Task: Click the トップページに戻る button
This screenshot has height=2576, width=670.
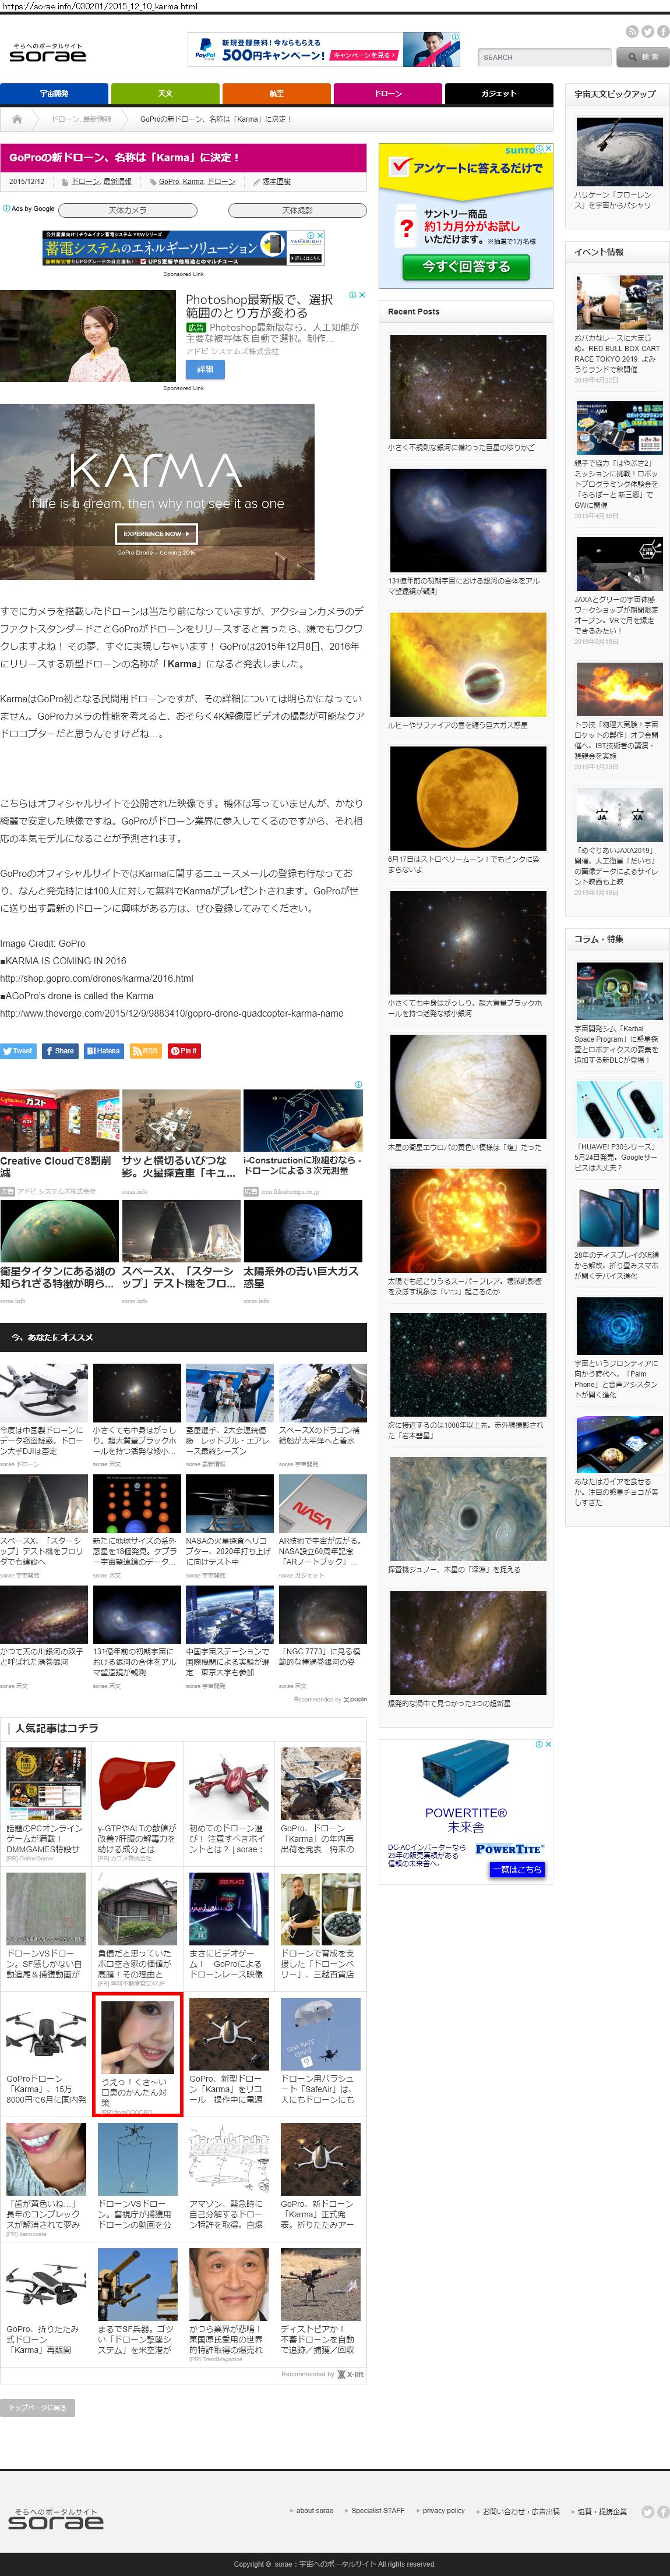Action: click(38, 2408)
